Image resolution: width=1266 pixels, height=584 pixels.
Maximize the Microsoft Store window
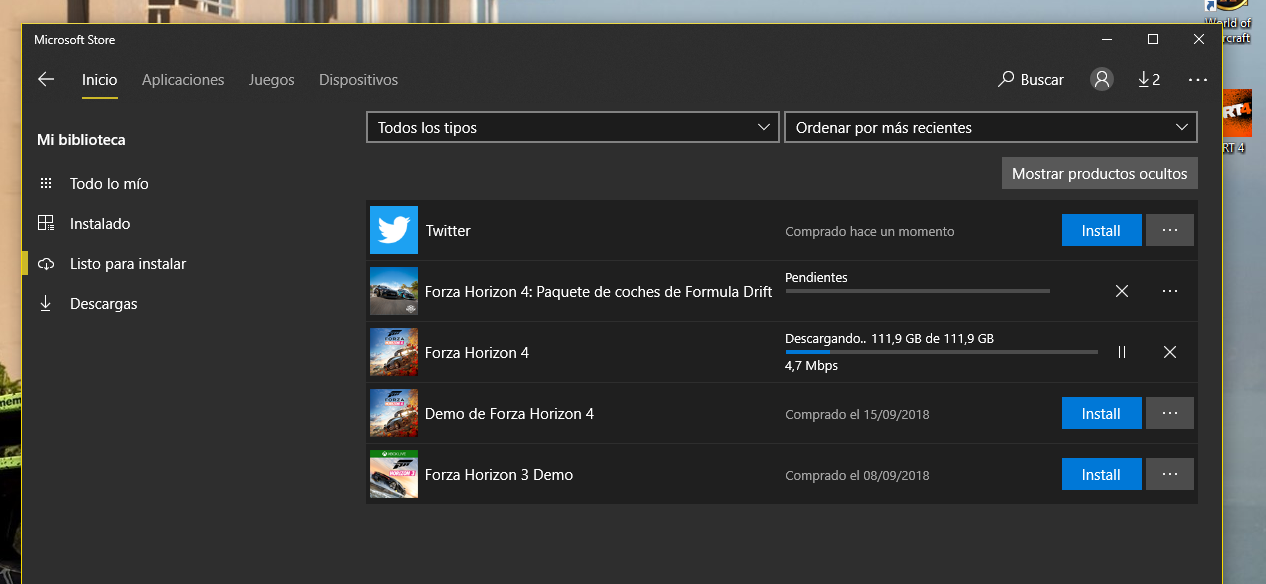1153,40
